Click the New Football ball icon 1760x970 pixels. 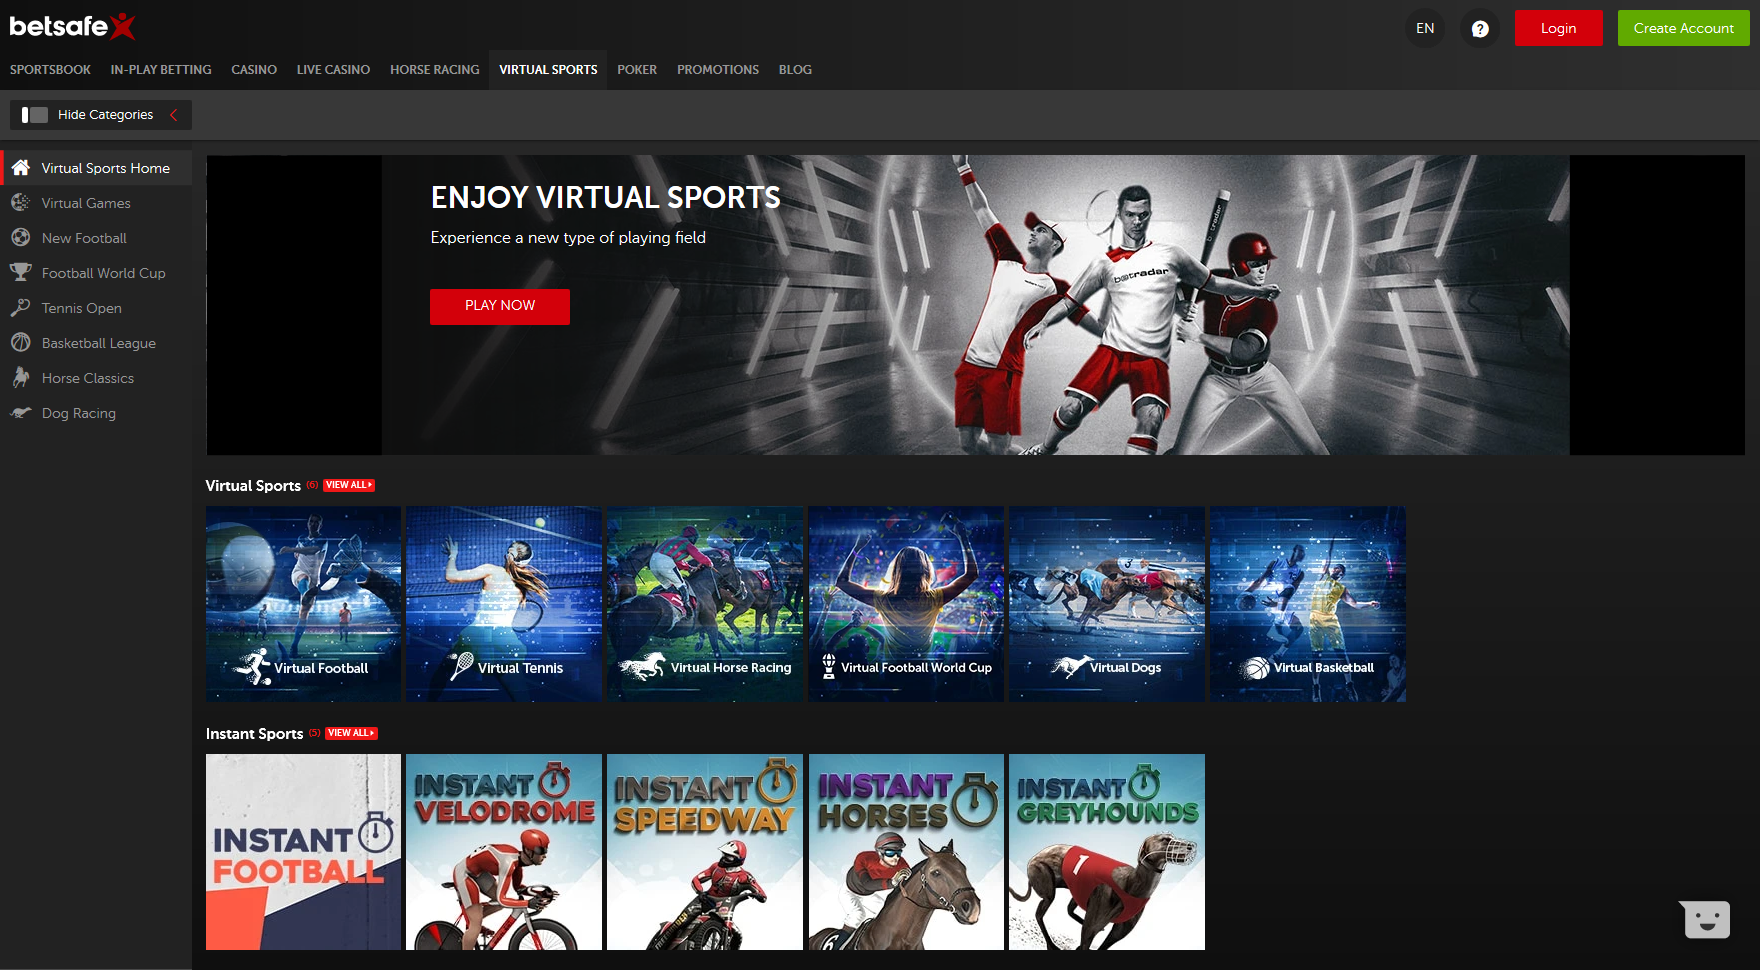21,237
